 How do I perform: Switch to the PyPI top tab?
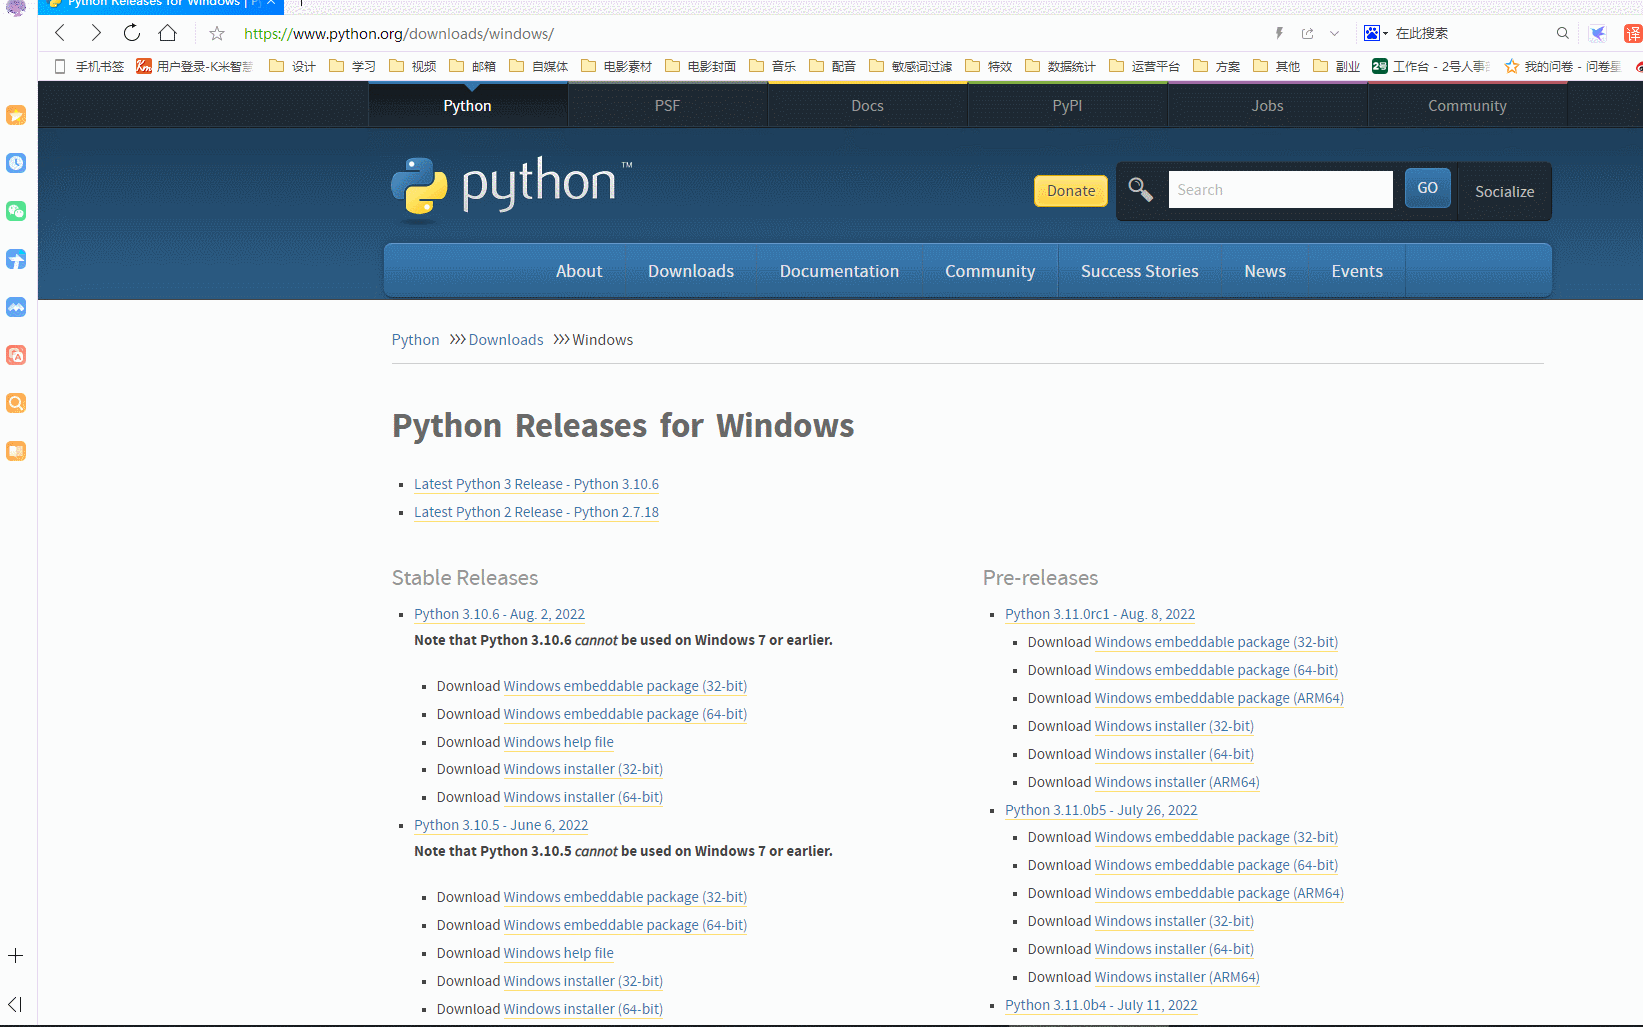click(1067, 105)
